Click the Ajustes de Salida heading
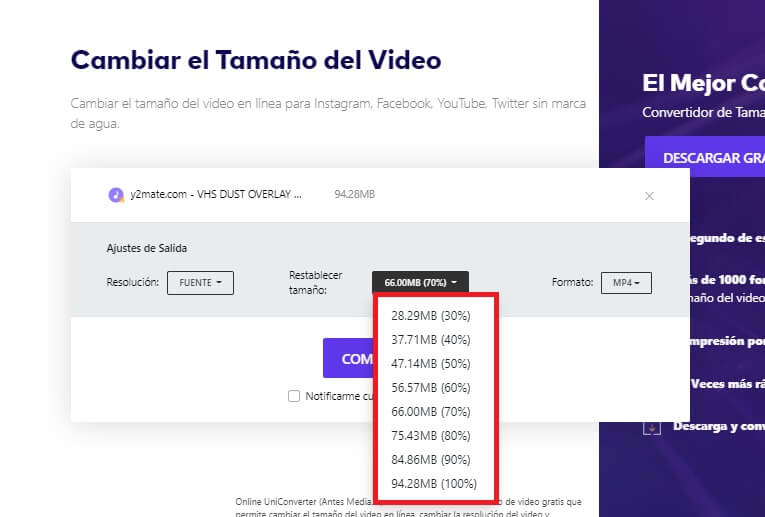765x517 pixels. (146, 248)
